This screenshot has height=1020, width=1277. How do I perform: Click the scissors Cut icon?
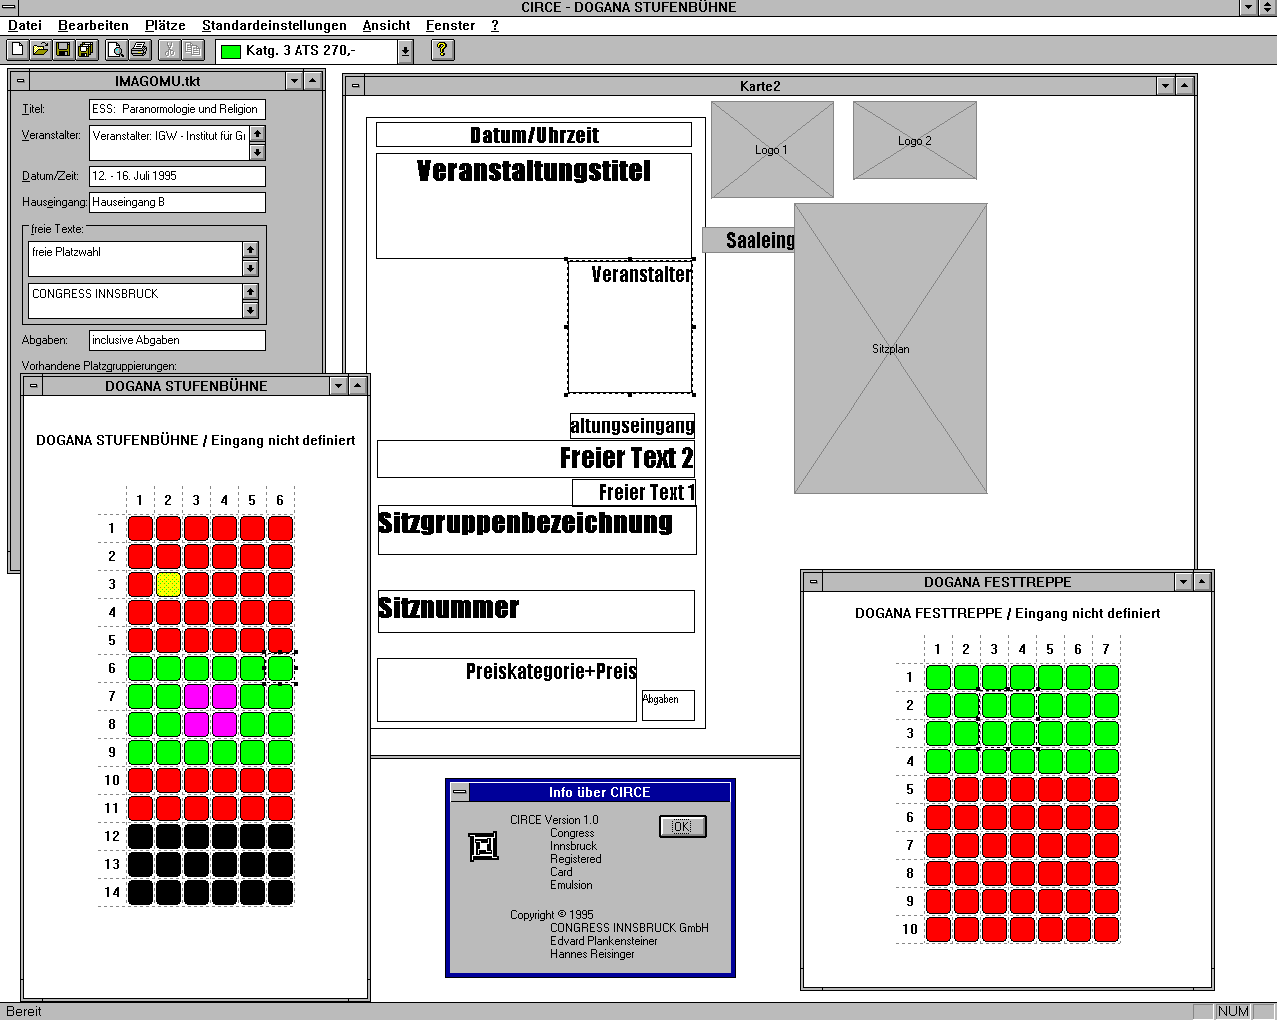pos(169,50)
